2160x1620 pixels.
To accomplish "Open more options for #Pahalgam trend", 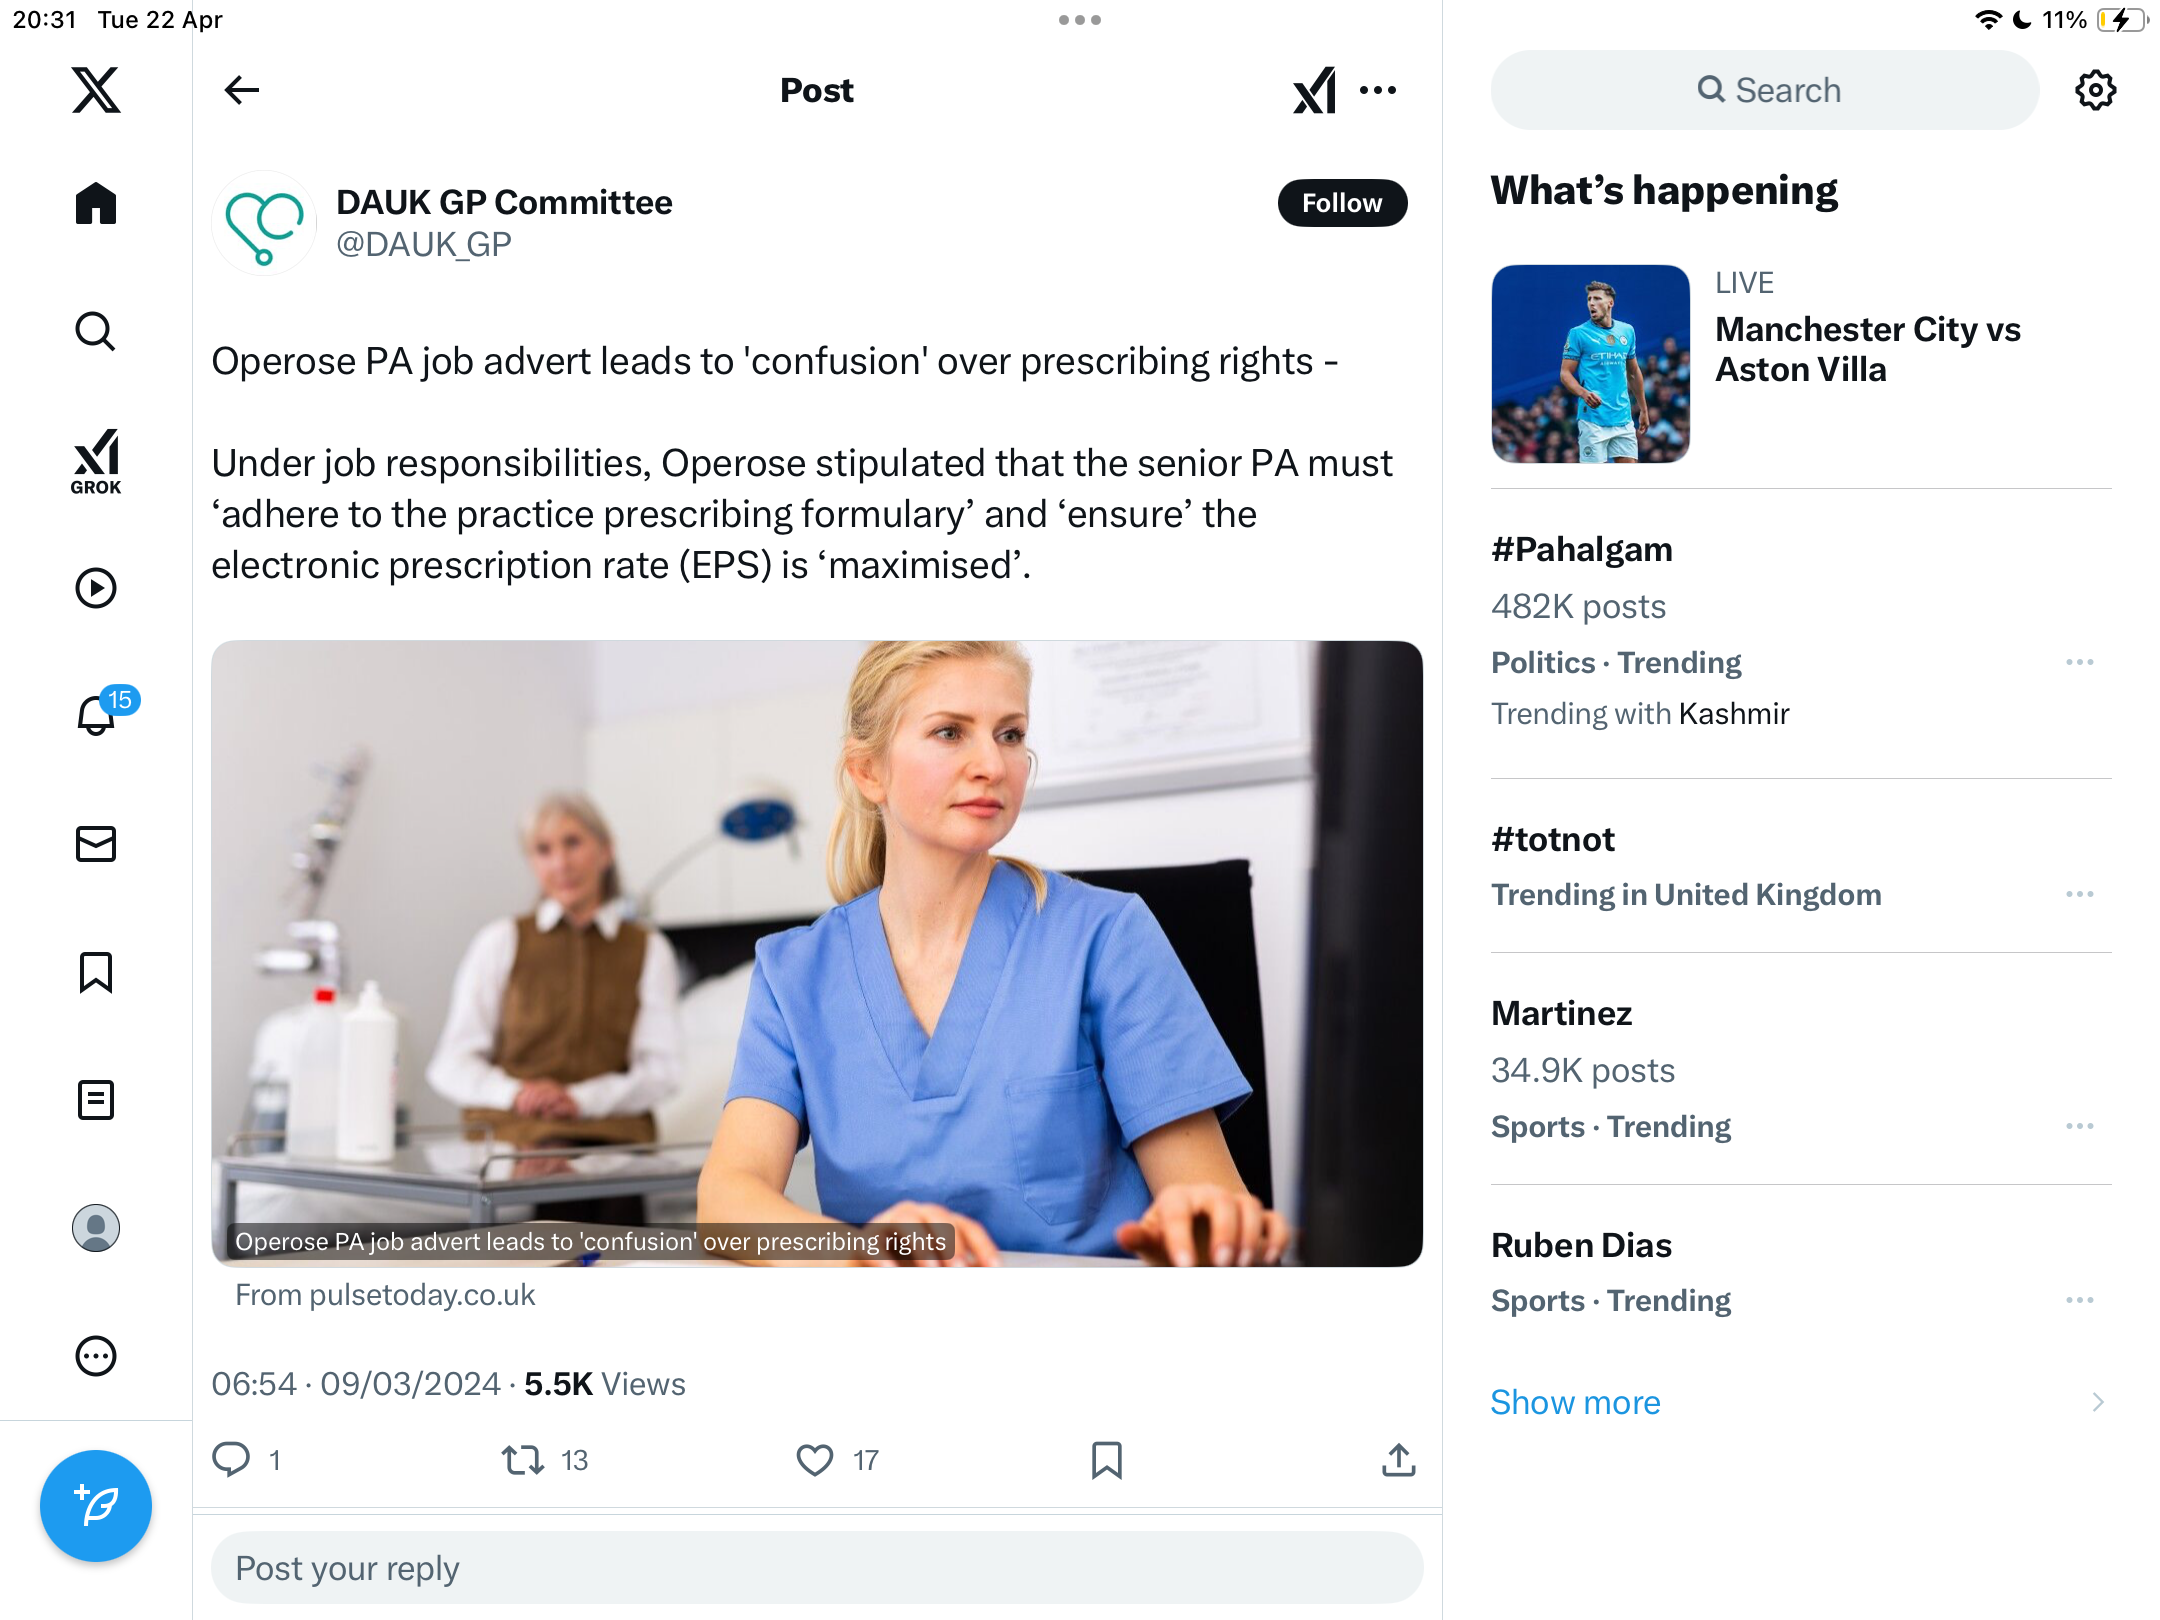I will click(2080, 662).
